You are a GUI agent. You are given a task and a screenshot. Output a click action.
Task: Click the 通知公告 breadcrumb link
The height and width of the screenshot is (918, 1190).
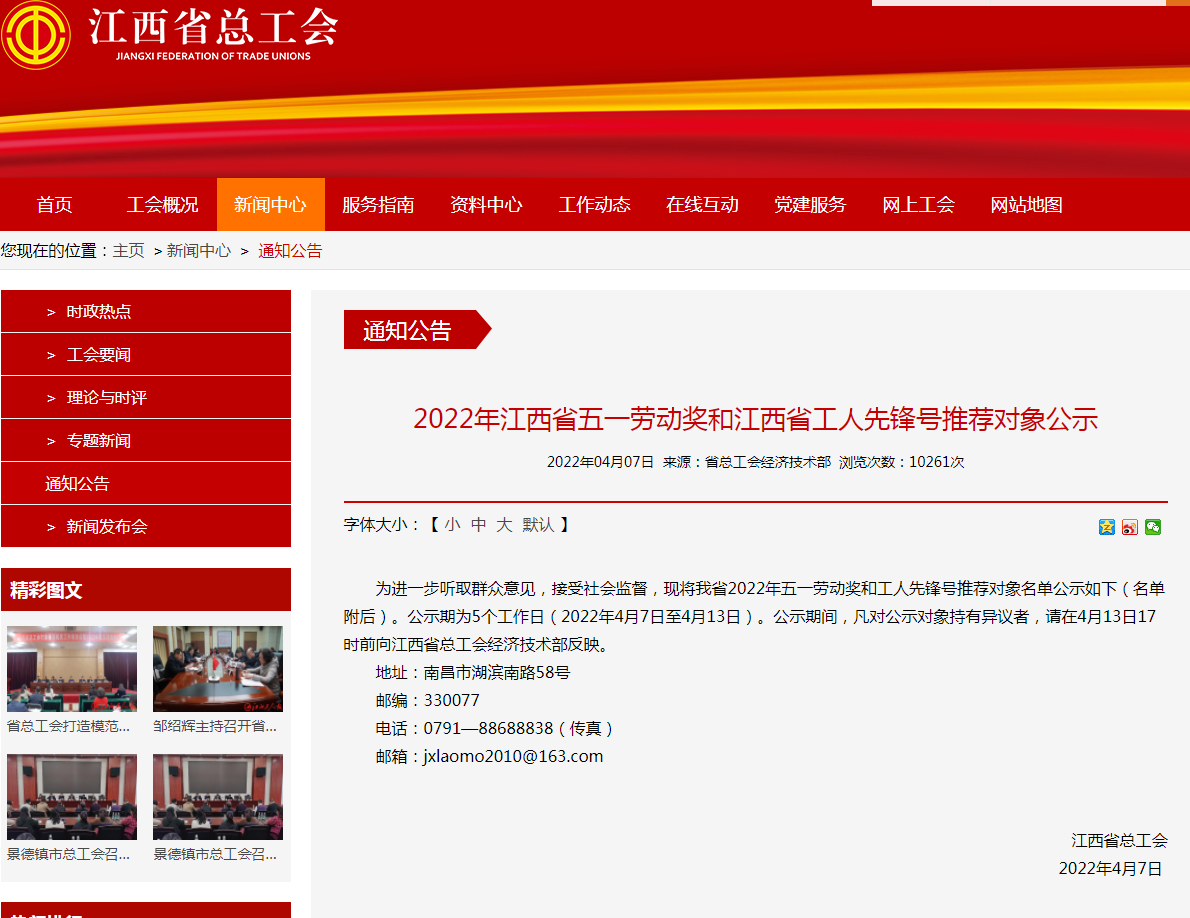pyautogui.click(x=290, y=251)
